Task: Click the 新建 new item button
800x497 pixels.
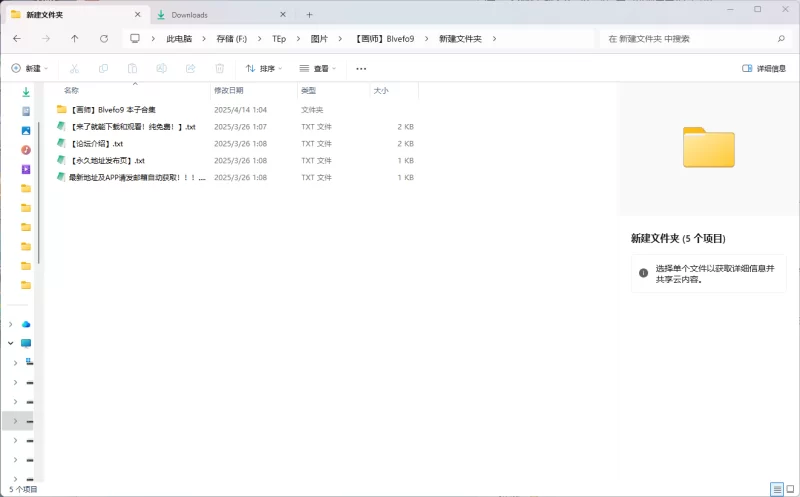Action: 29,68
